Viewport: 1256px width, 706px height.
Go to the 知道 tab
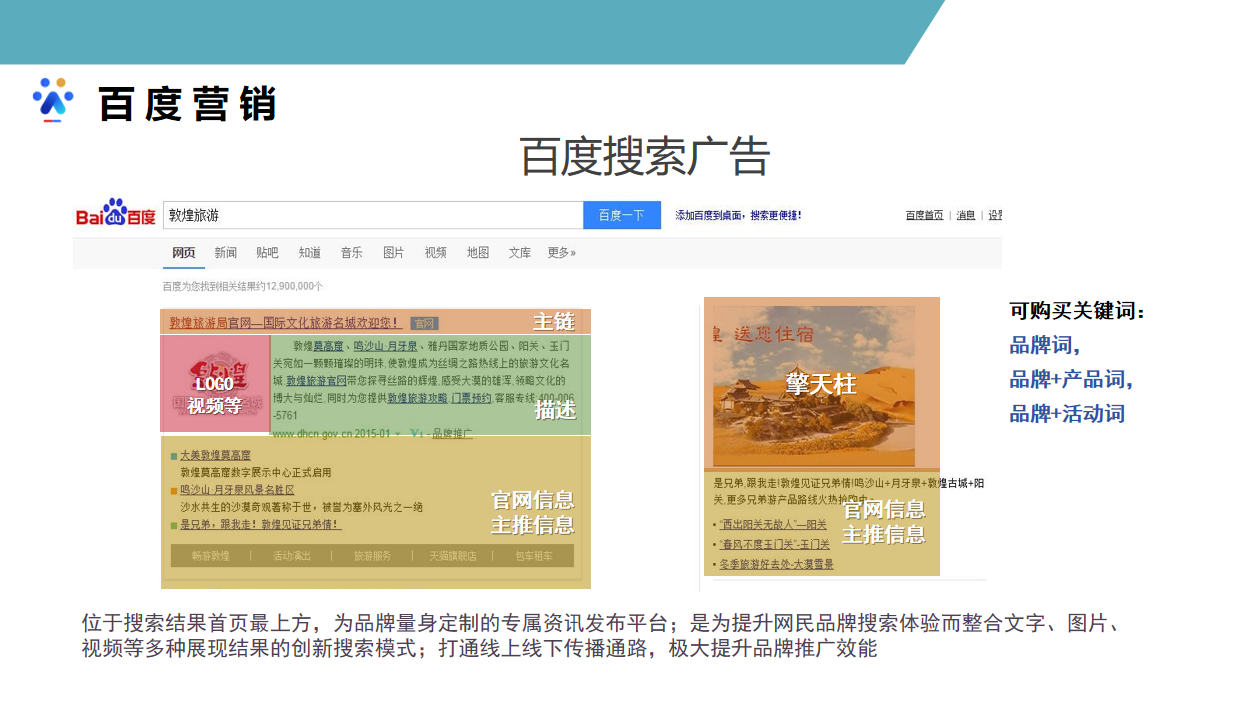(310, 253)
